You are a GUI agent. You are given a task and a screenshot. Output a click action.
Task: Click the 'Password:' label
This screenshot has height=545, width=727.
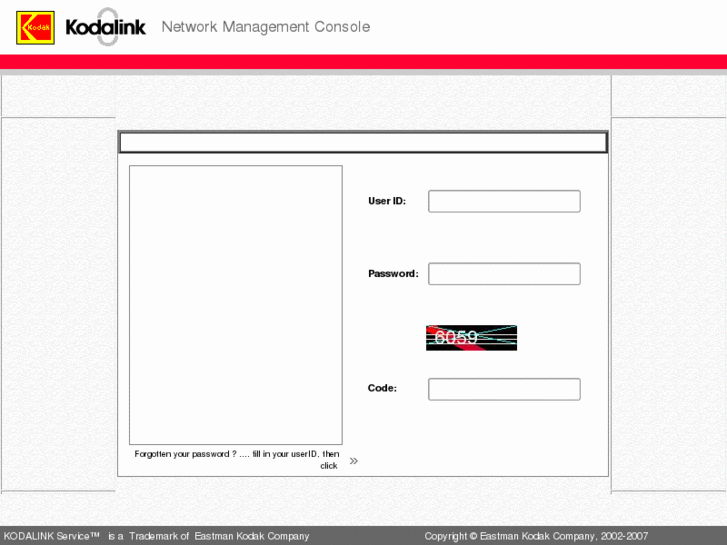point(393,274)
